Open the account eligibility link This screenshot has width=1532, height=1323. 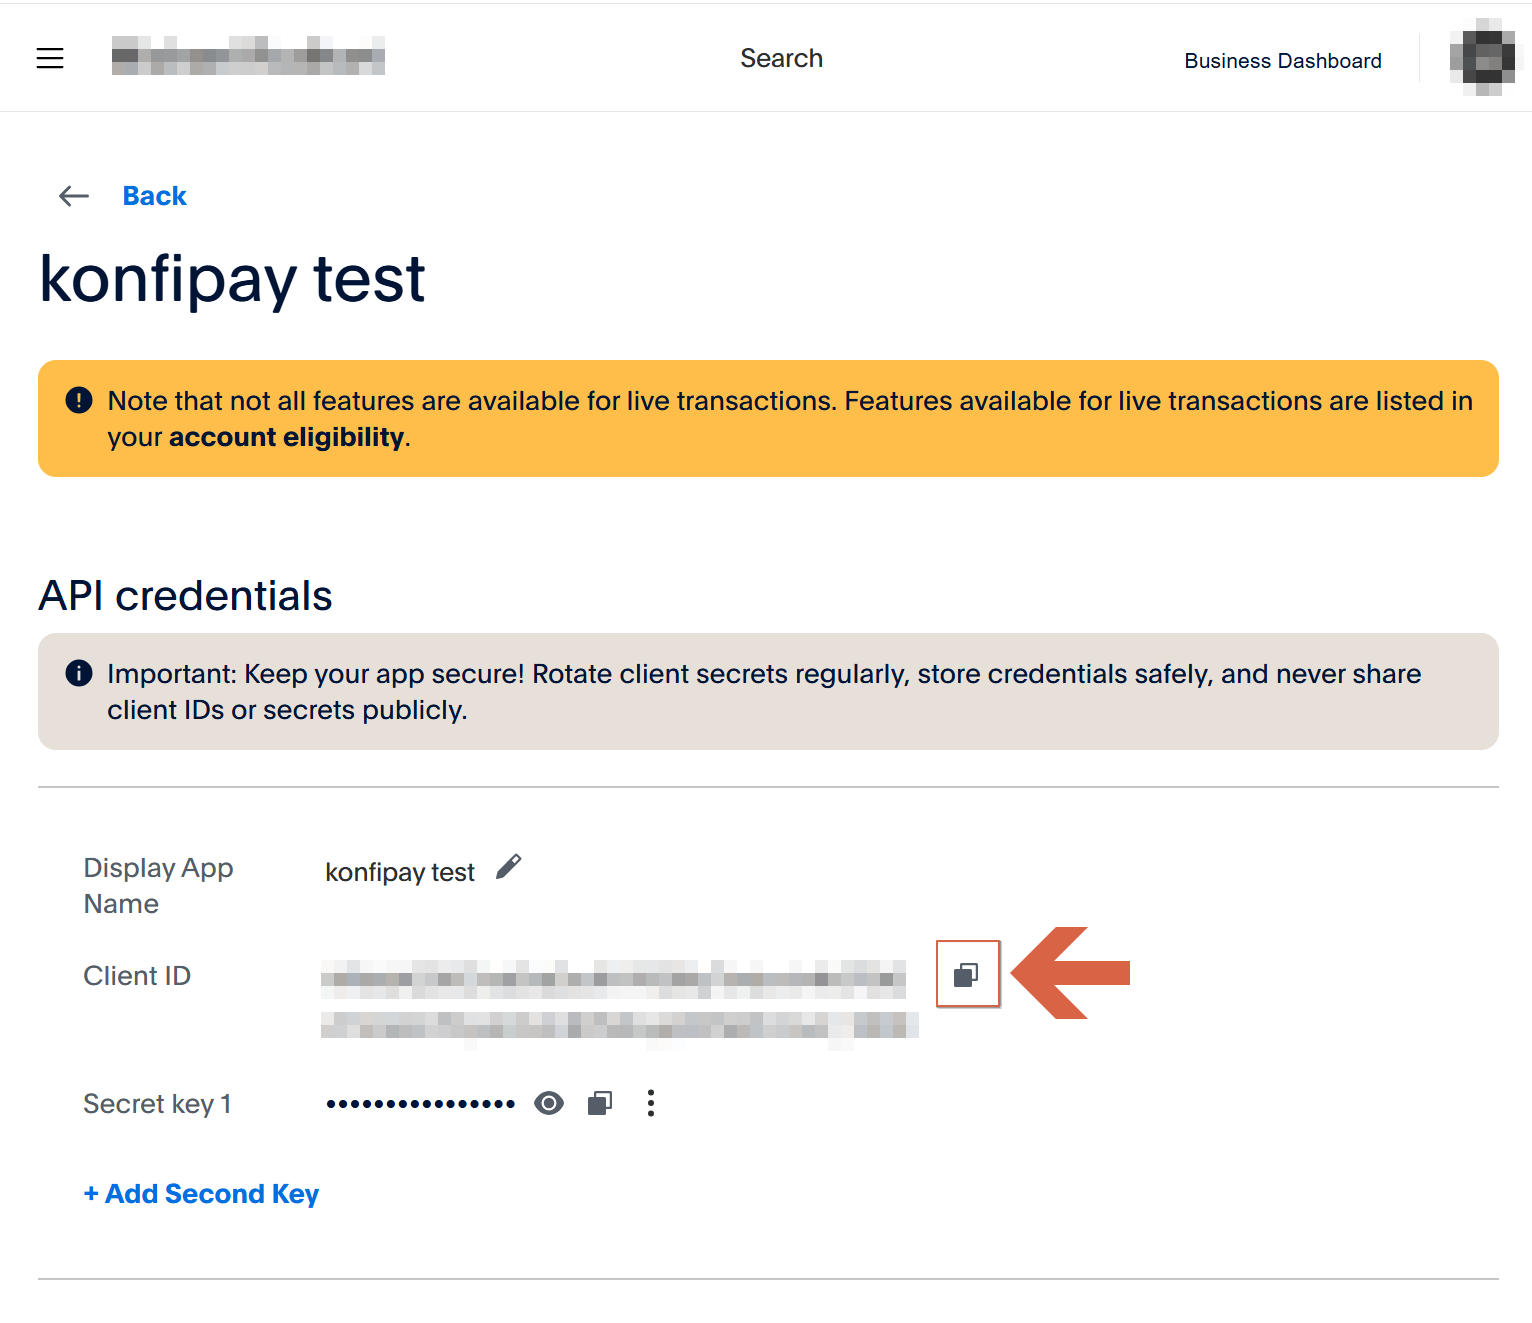pos(286,438)
